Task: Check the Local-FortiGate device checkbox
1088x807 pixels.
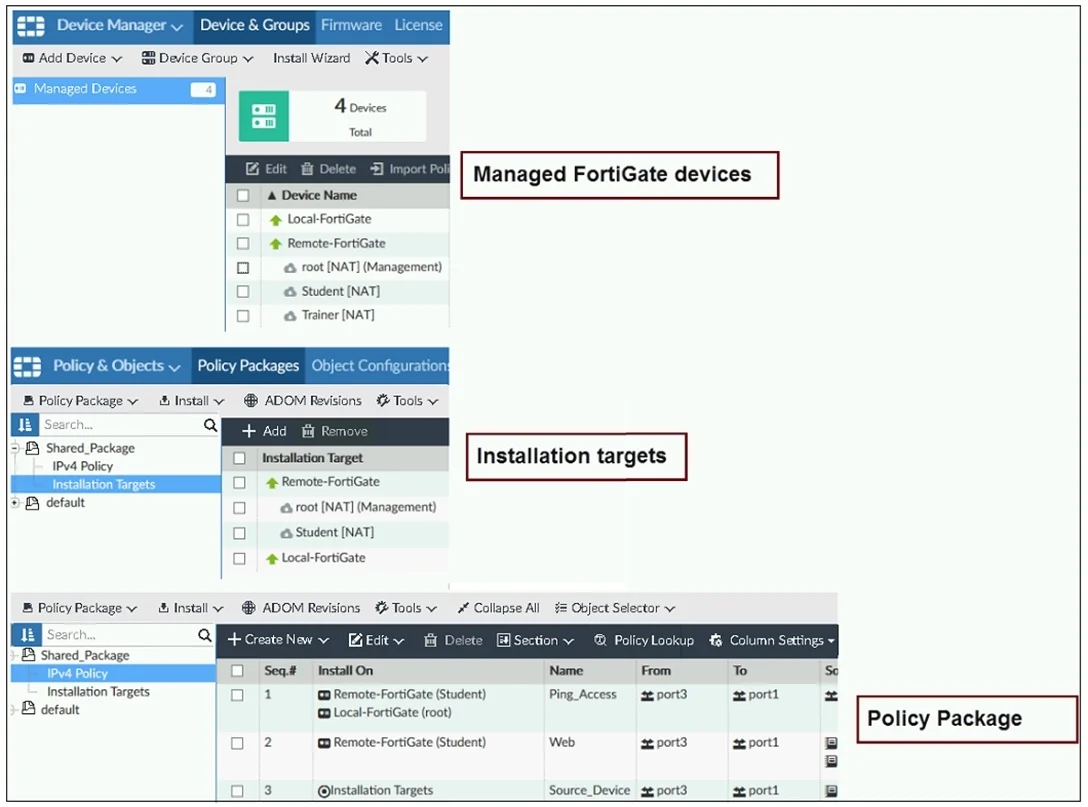Action: [243, 219]
